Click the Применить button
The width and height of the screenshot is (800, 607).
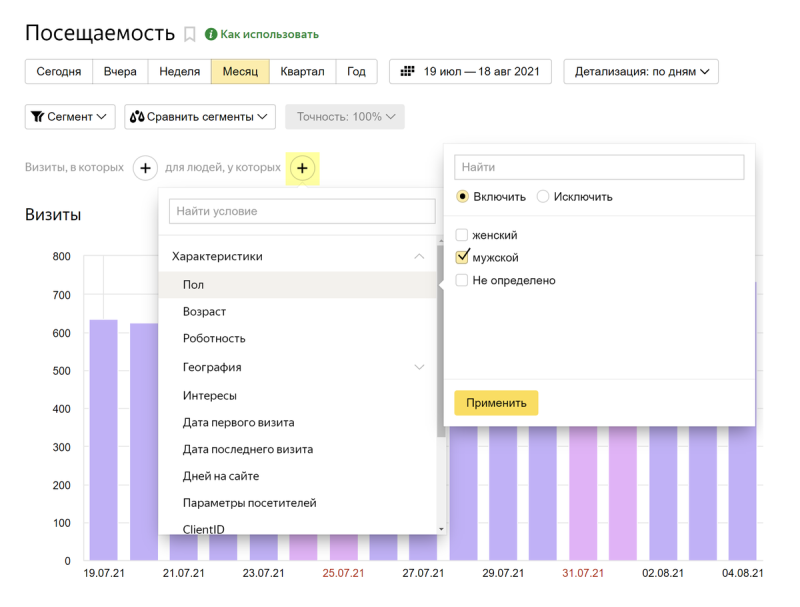coord(496,403)
